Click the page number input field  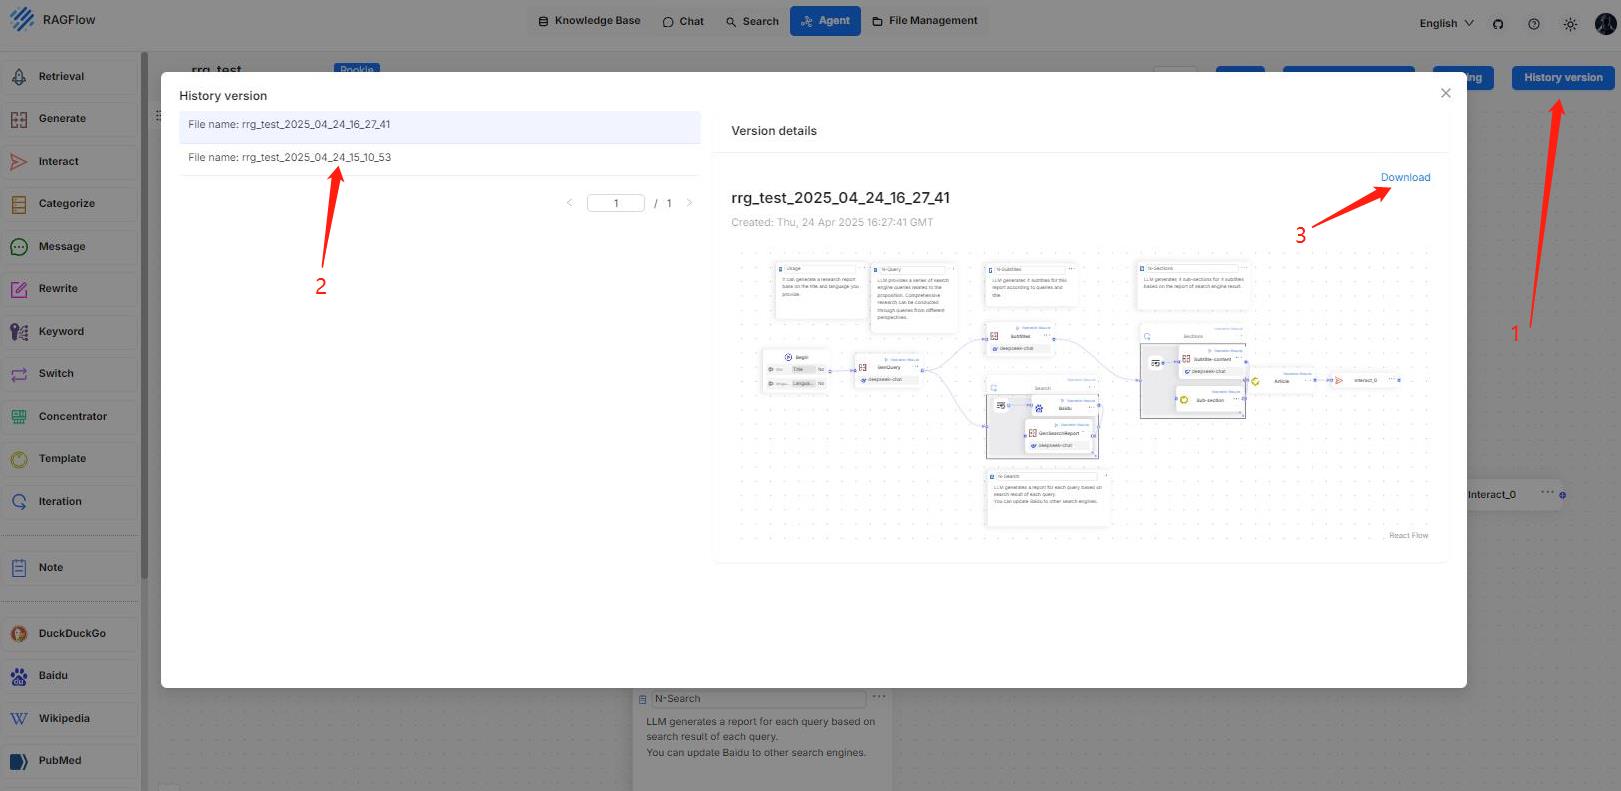point(616,203)
